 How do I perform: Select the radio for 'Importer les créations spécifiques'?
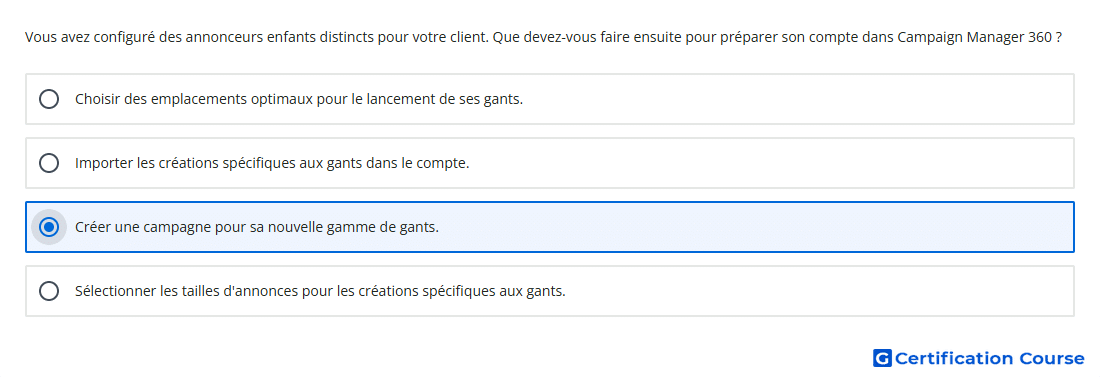pyautogui.click(x=49, y=163)
